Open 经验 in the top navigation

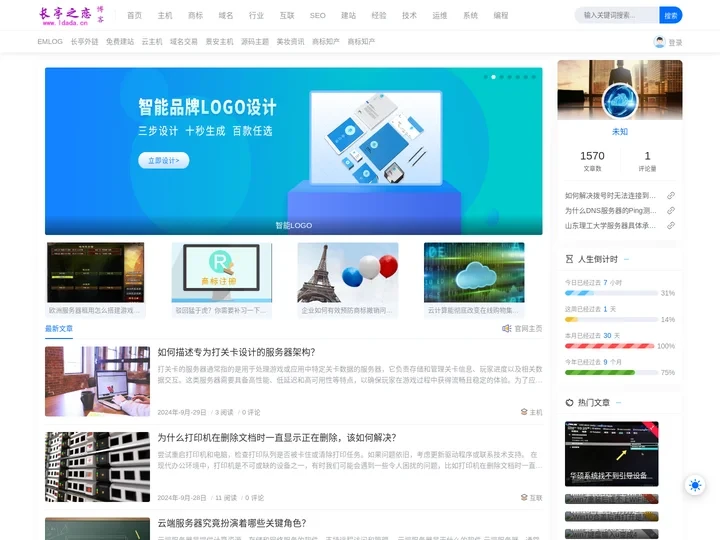pos(379,16)
